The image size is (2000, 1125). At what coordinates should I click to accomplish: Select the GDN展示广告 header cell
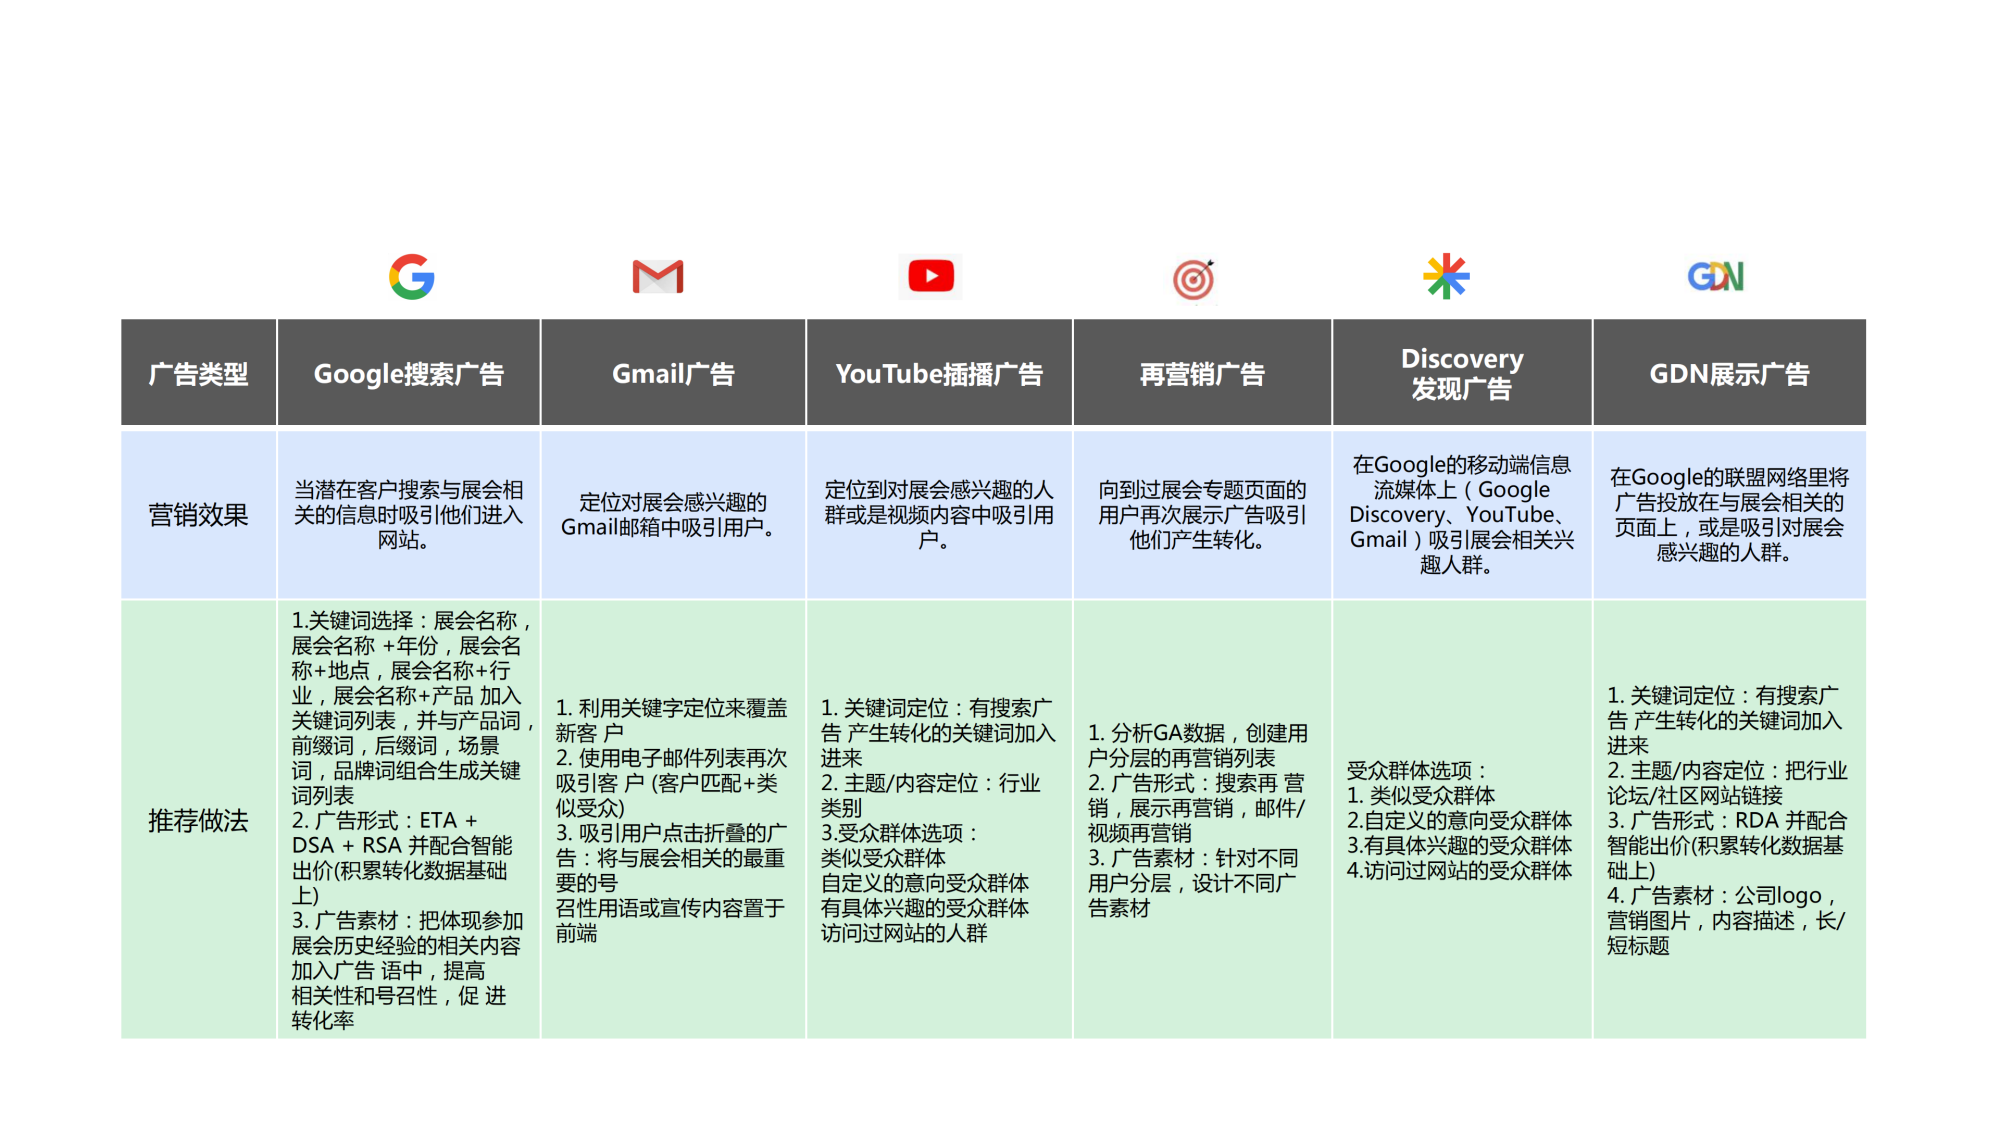pyautogui.click(x=1729, y=373)
